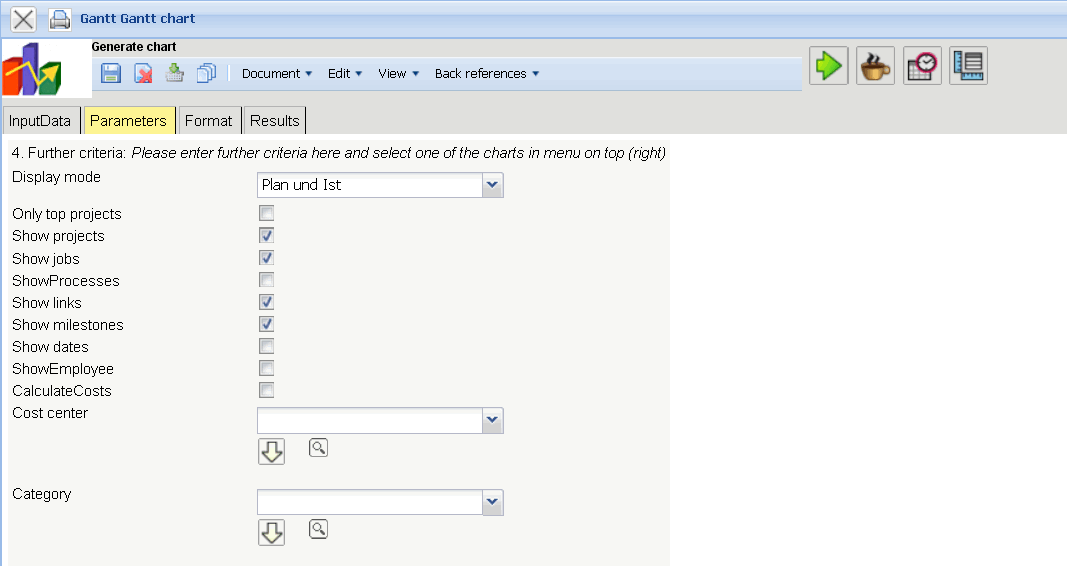1067x566 pixels.
Task: Click the printer icon in the title bar
Action: point(60,19)
